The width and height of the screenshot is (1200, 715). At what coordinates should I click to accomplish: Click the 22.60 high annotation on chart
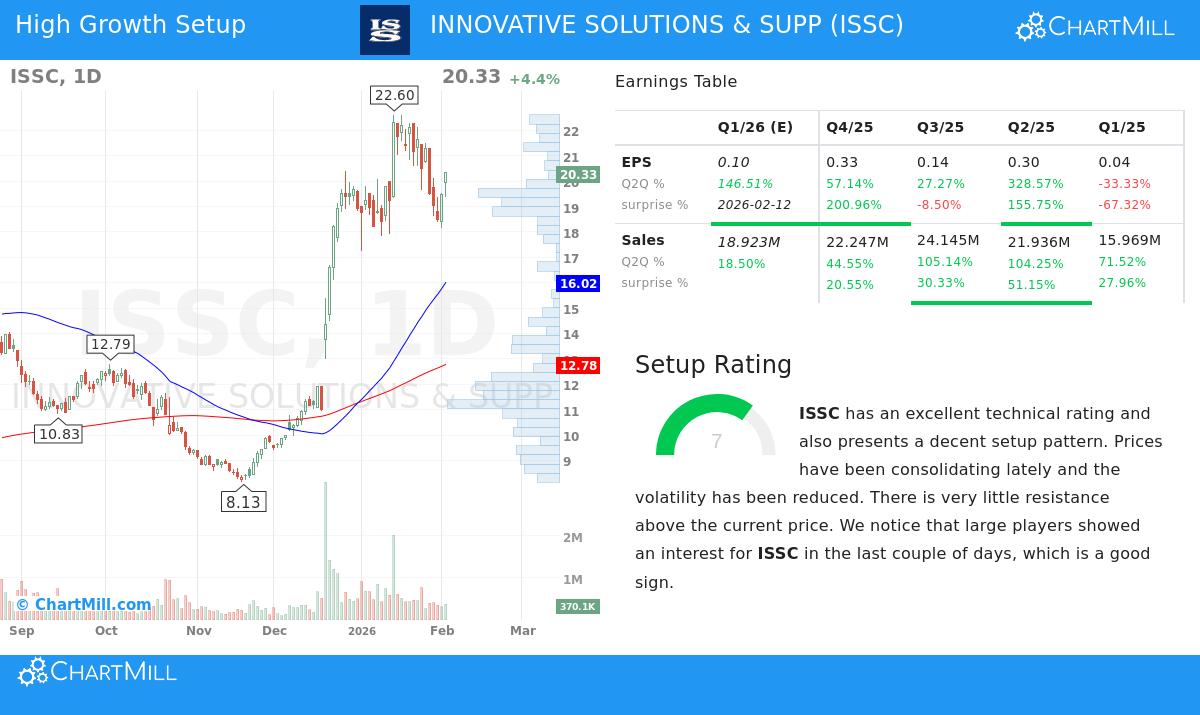point(394,96)
